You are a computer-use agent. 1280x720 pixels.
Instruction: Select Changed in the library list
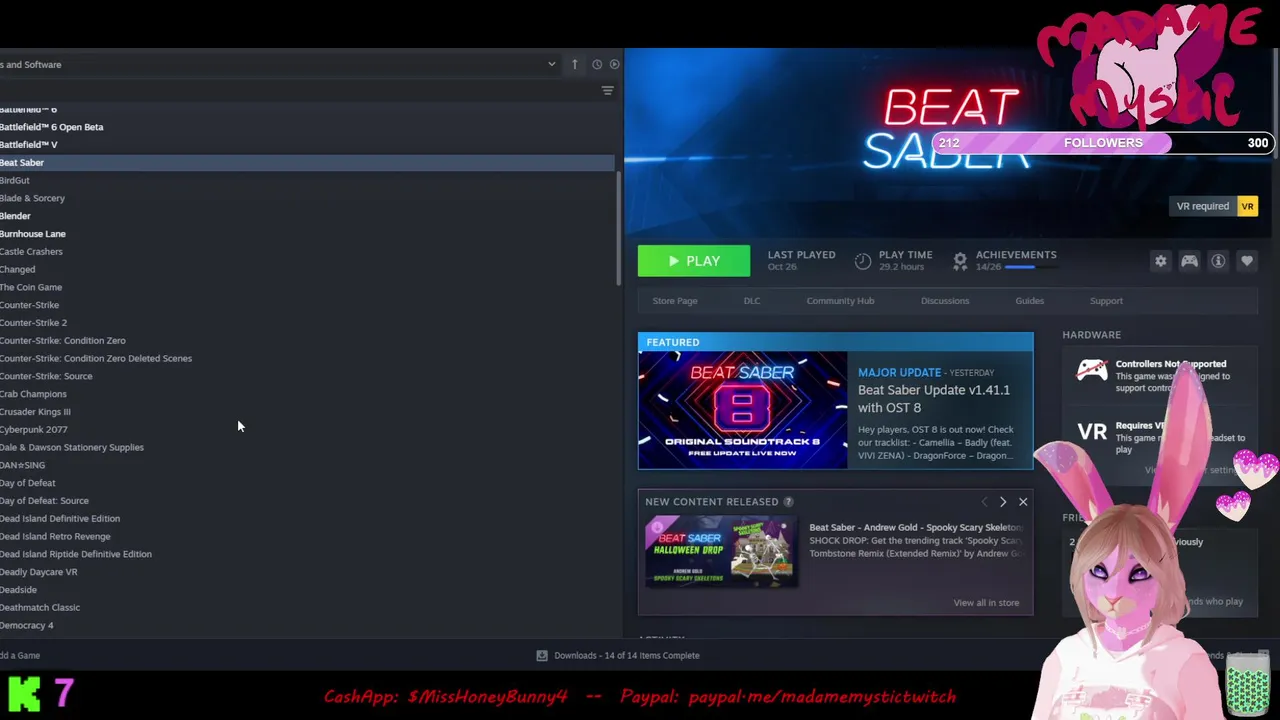pyautogui.click(x=307, y=269)
